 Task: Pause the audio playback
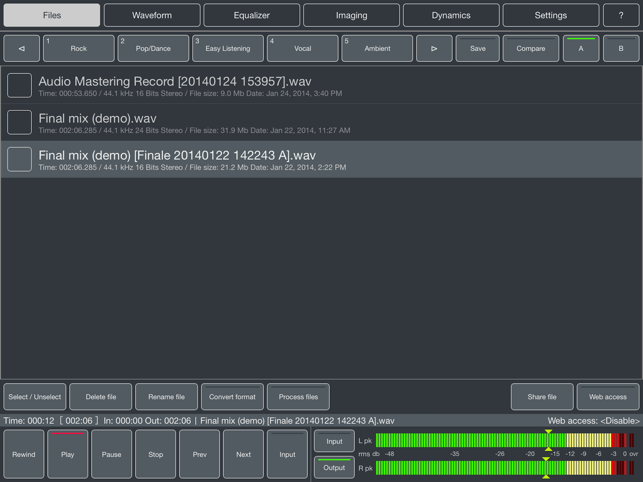coord(111,454)
